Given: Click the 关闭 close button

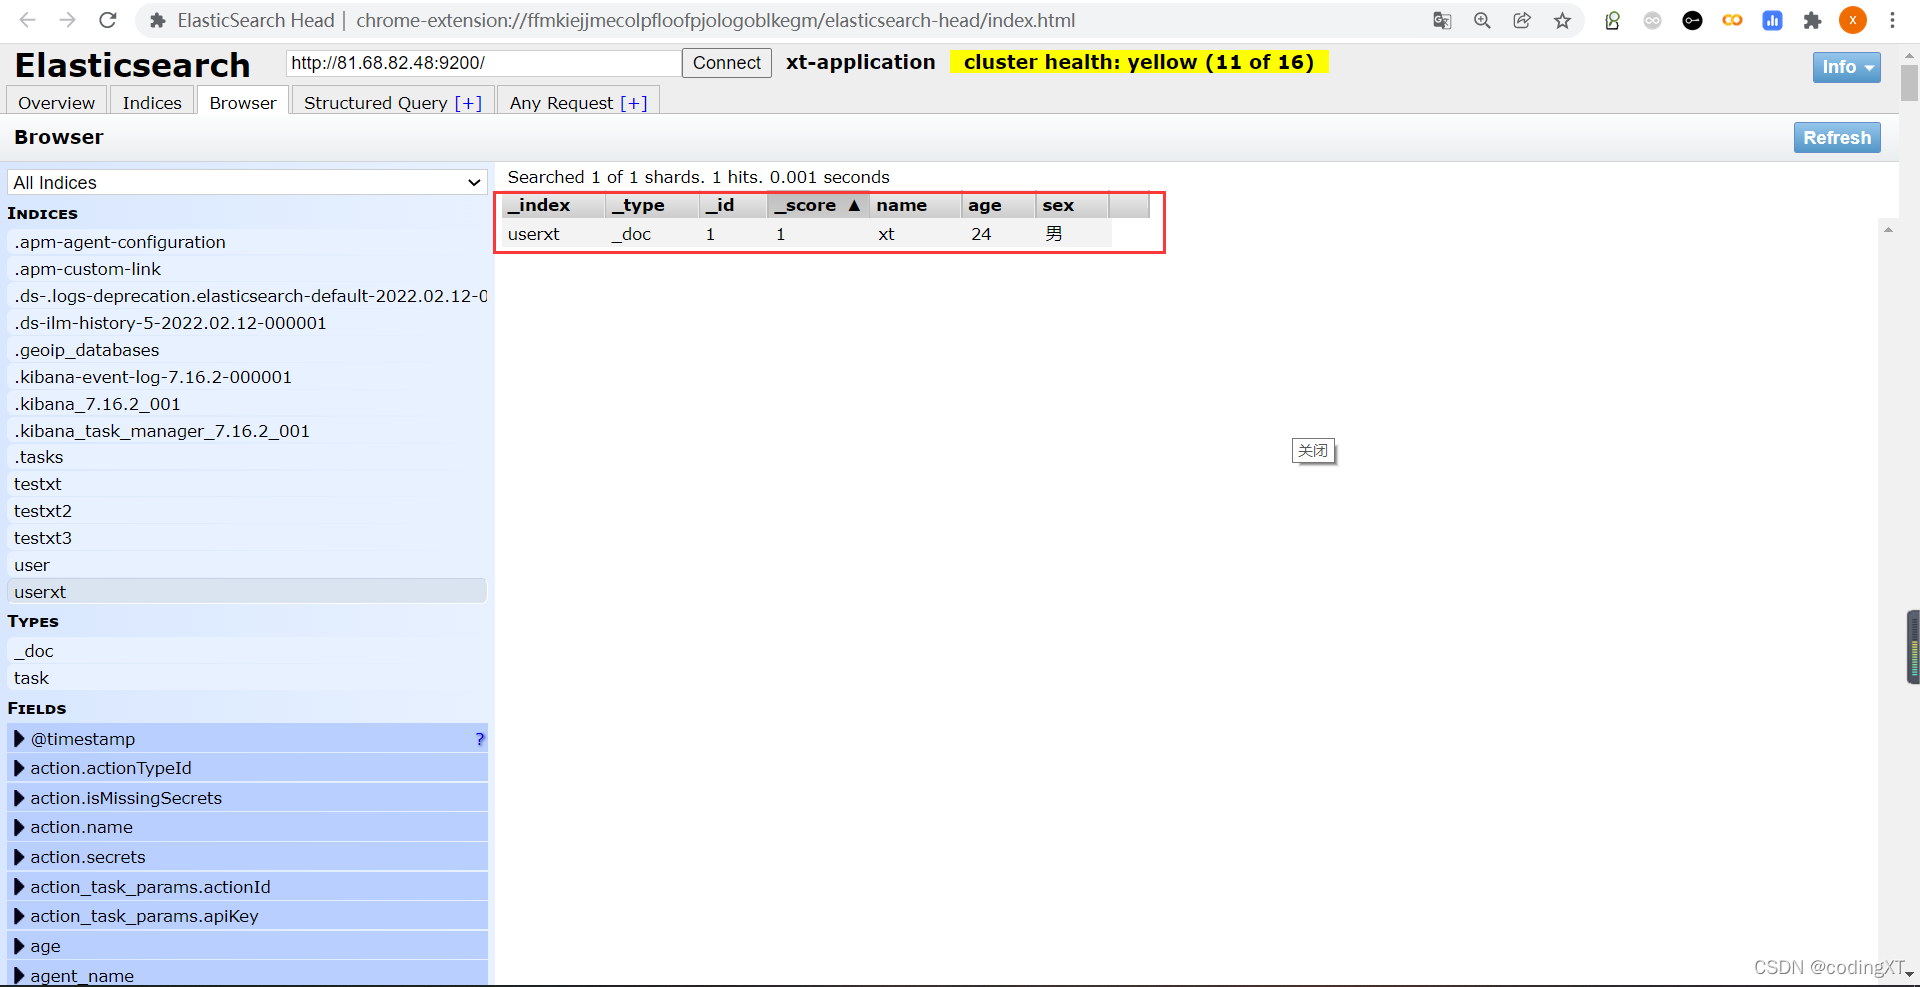Looking at the screenshot, I should click(1313, 451).
